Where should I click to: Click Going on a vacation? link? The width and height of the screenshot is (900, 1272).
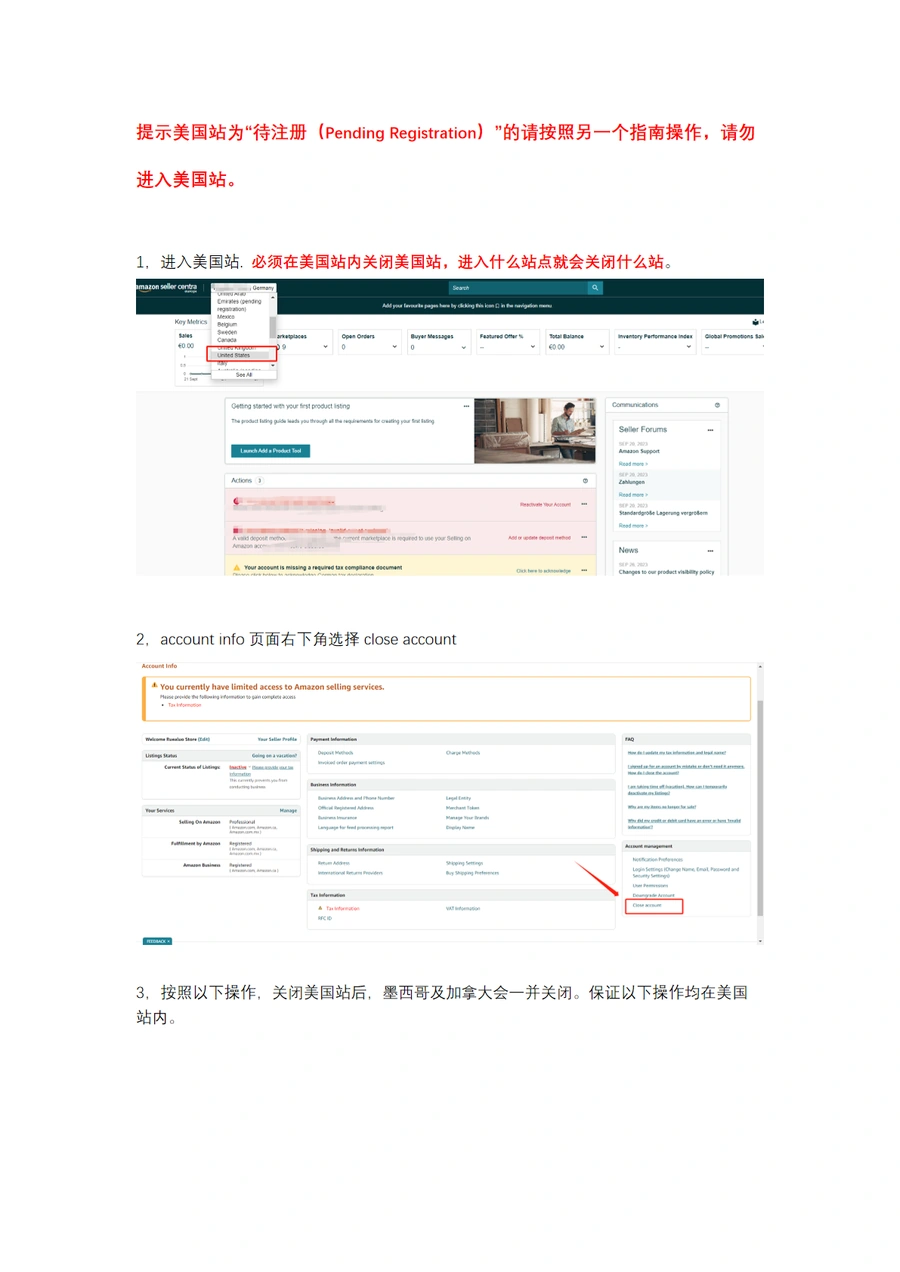pos(274,755)
